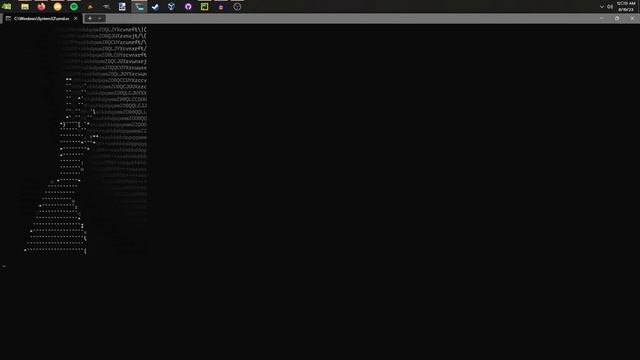Viewport: 640px width, 360px height.
Task: Open the taskbar clock and date
Action: [626, 7]
